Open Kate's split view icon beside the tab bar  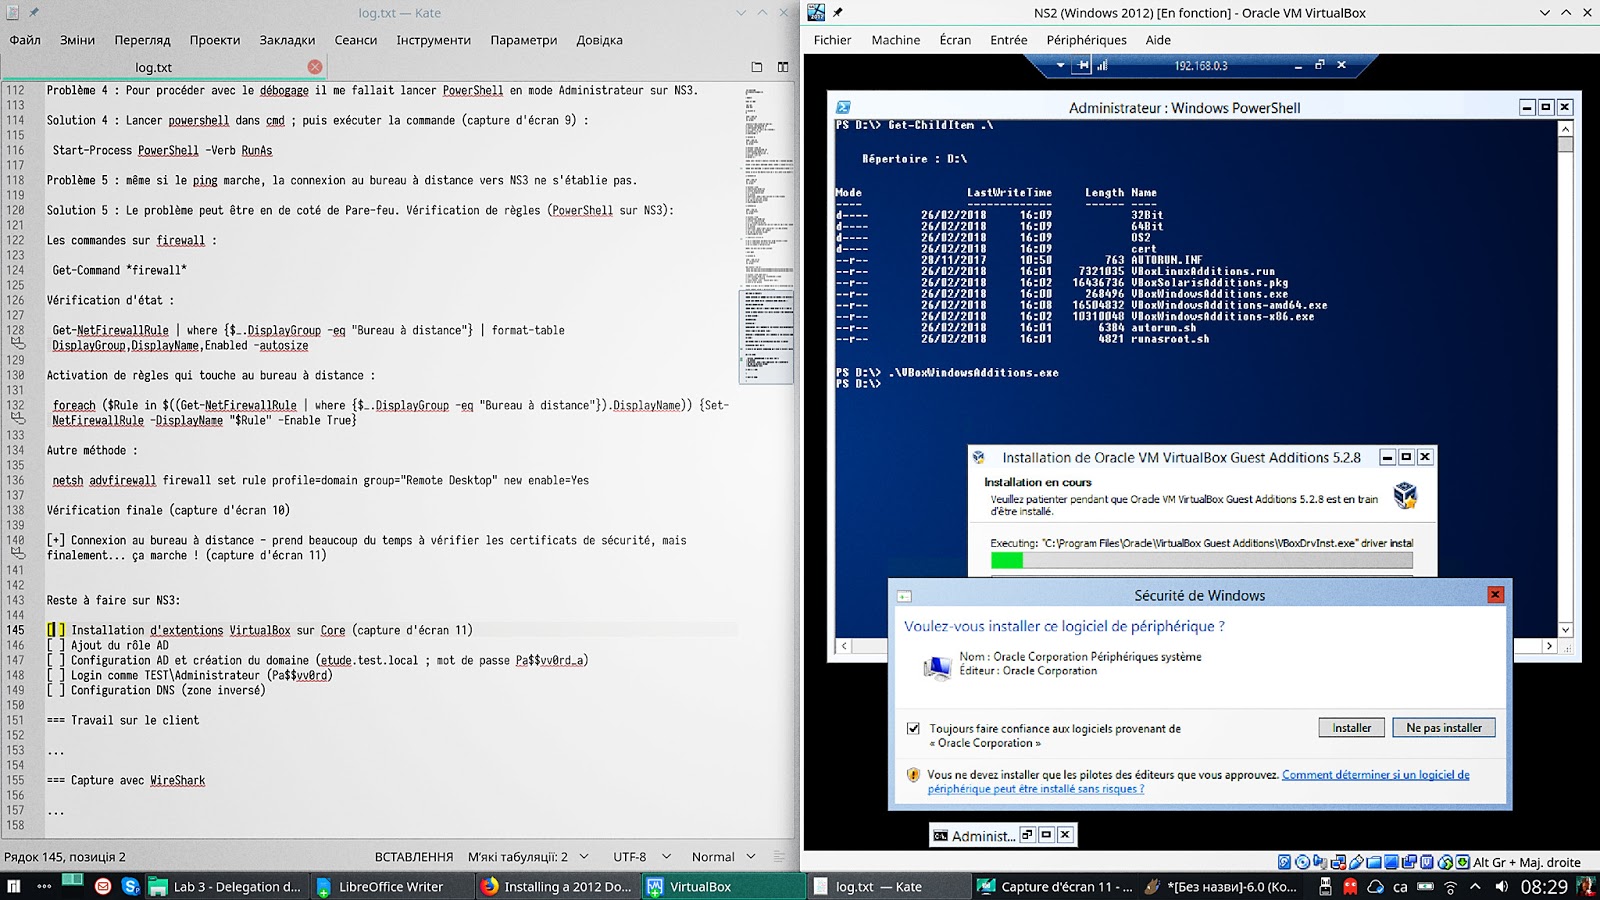coord(783,67)
